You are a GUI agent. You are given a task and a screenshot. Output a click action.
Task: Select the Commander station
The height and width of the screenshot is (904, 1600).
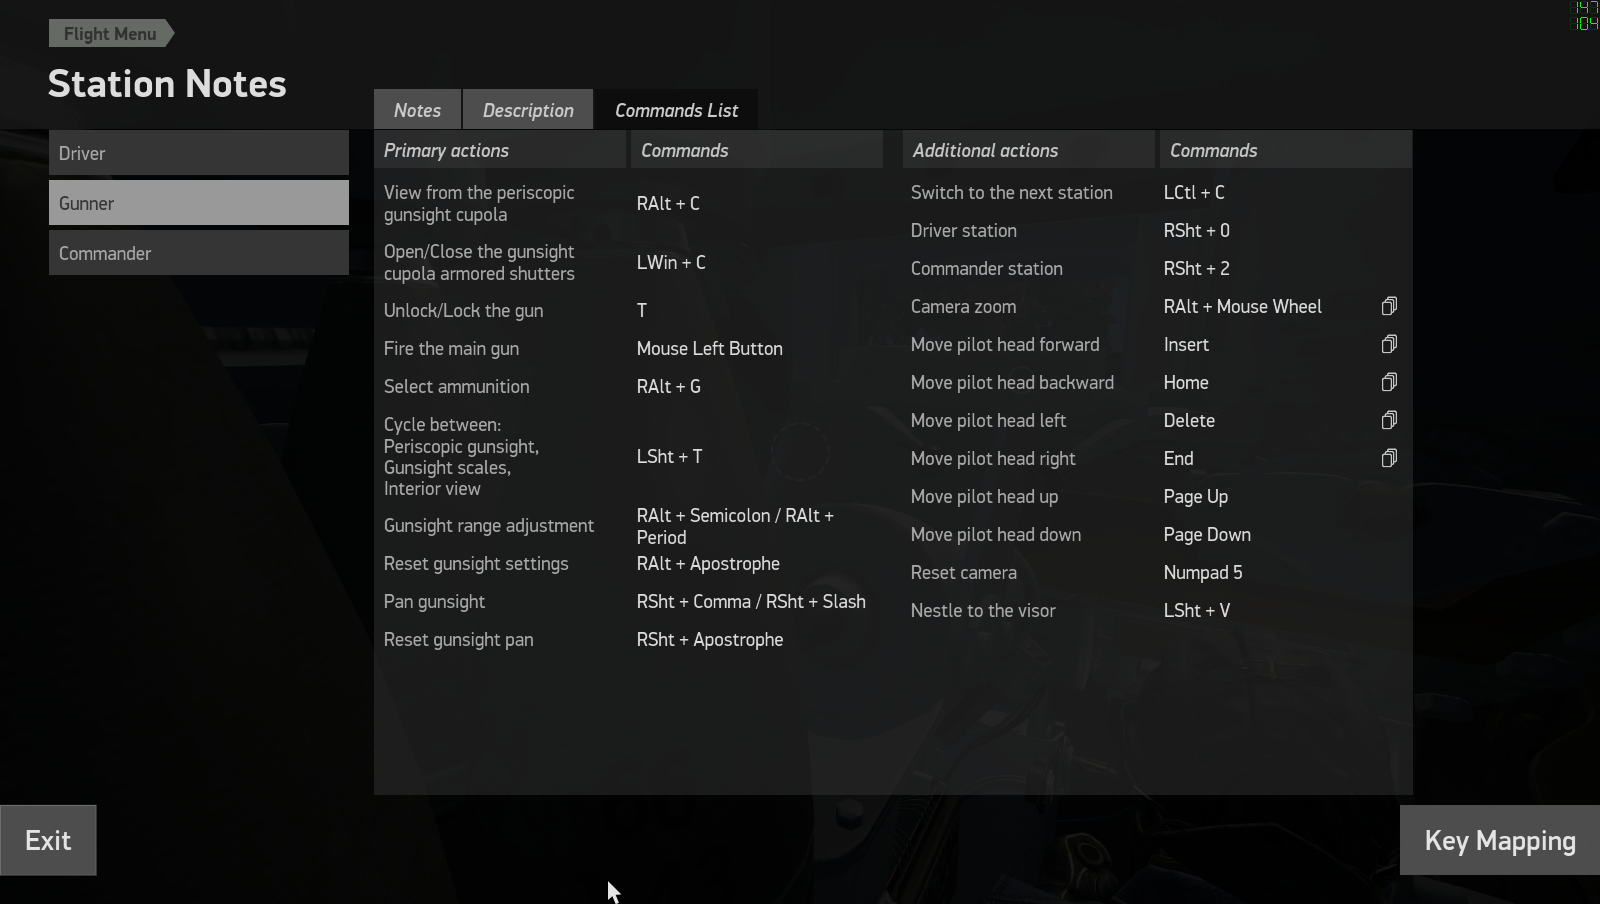point(198,253)
